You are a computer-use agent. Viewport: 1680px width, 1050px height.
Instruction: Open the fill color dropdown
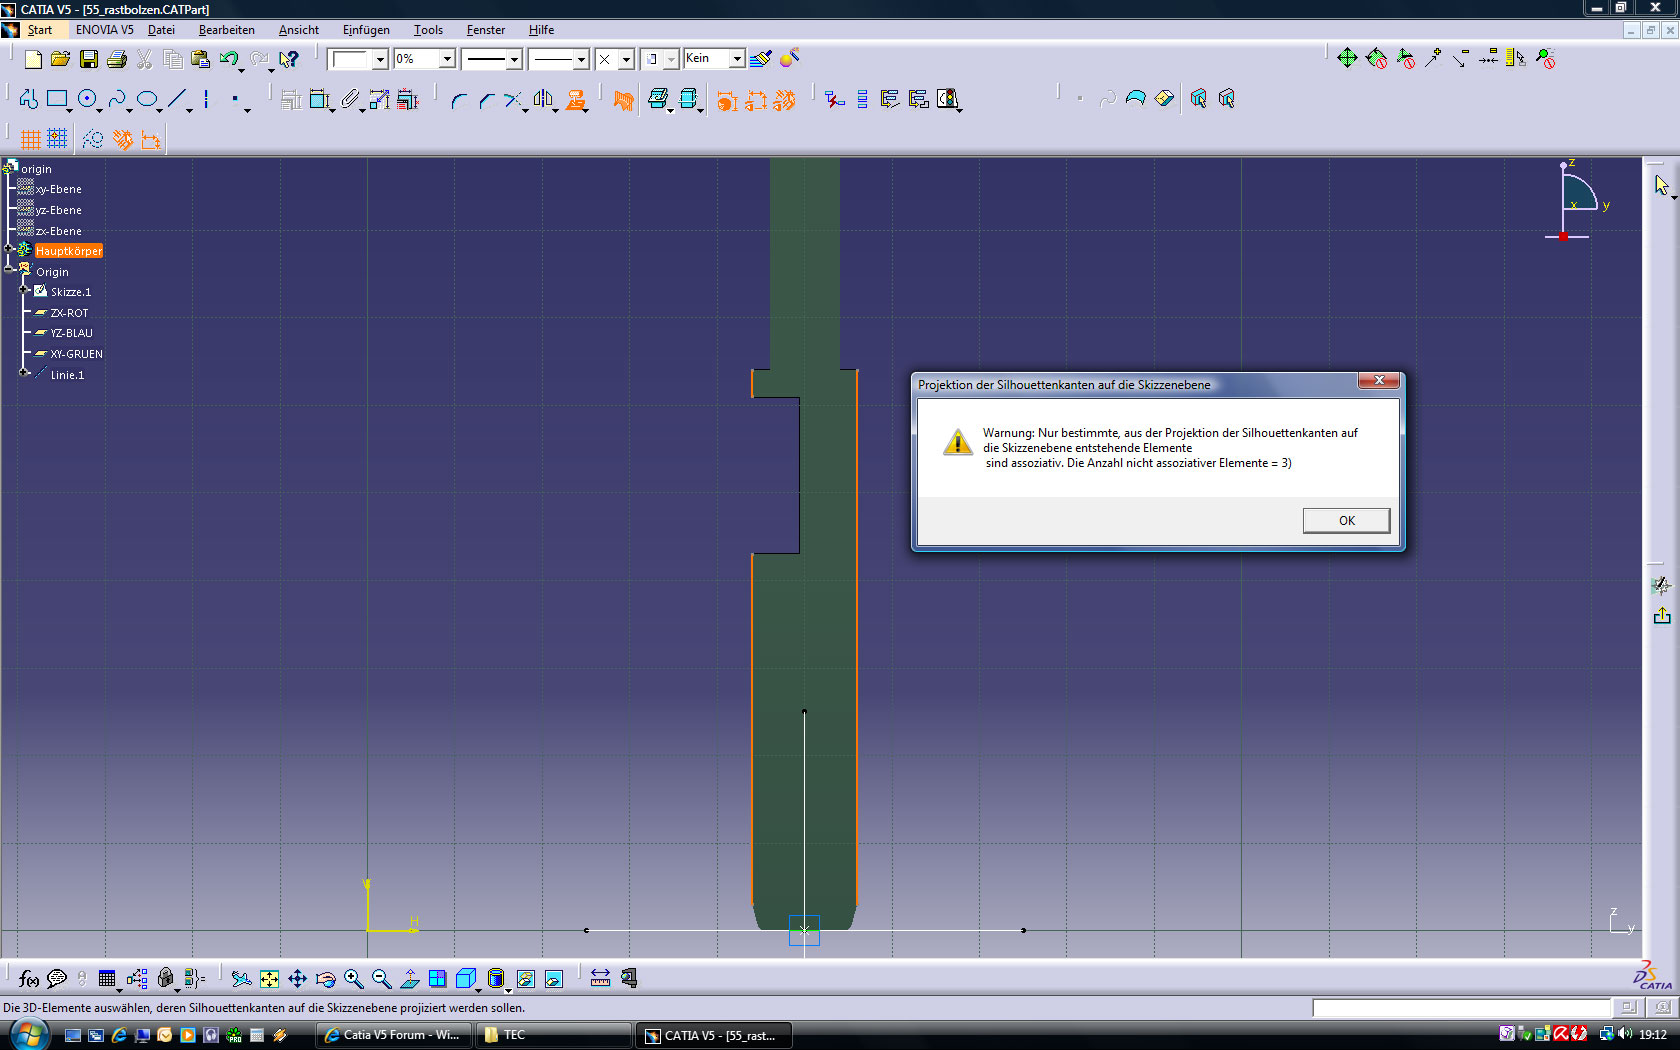pos(380,60)
